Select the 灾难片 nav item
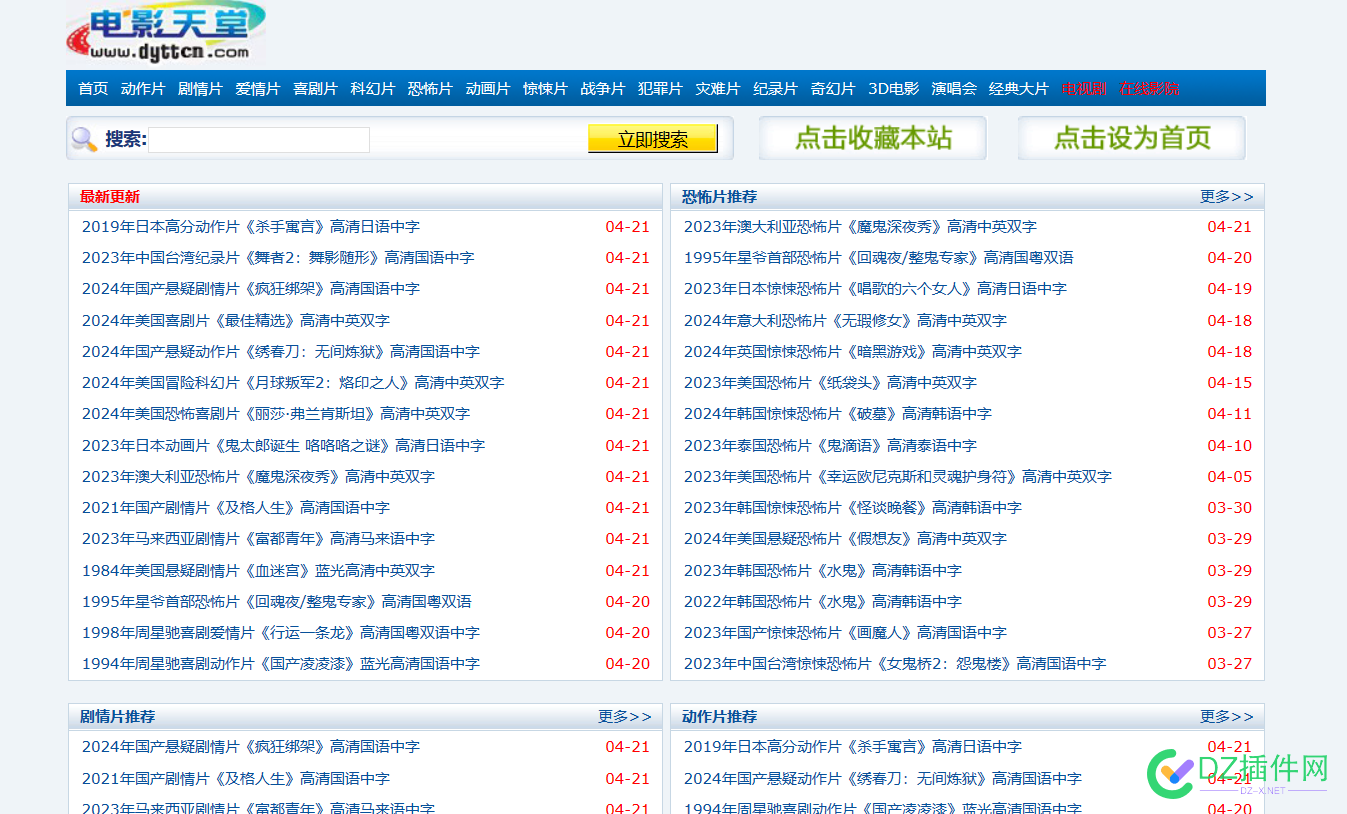The image size is (1347, 814). (x=718, y=89)
